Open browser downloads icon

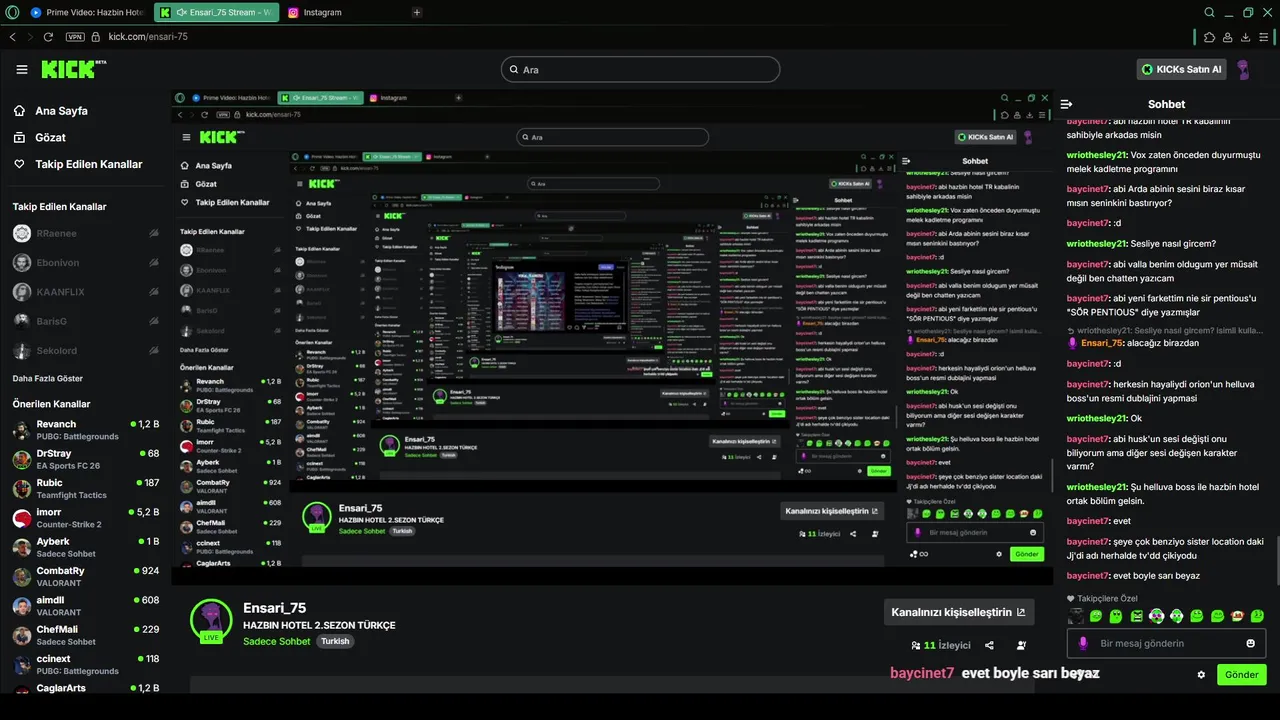[1246, 37]
